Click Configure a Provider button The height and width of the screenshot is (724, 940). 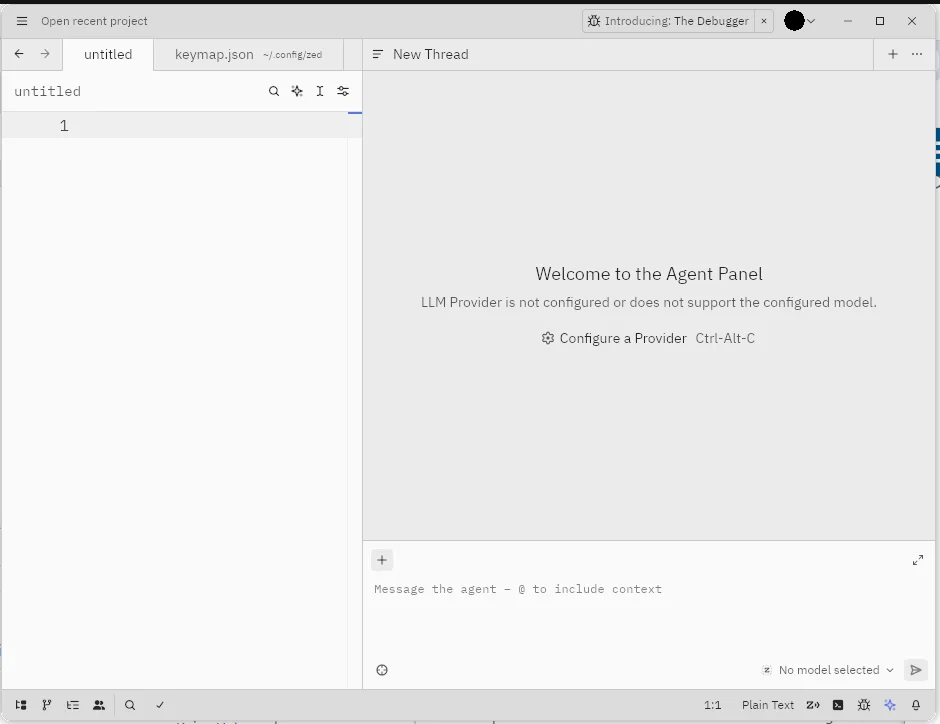[647, 338]
